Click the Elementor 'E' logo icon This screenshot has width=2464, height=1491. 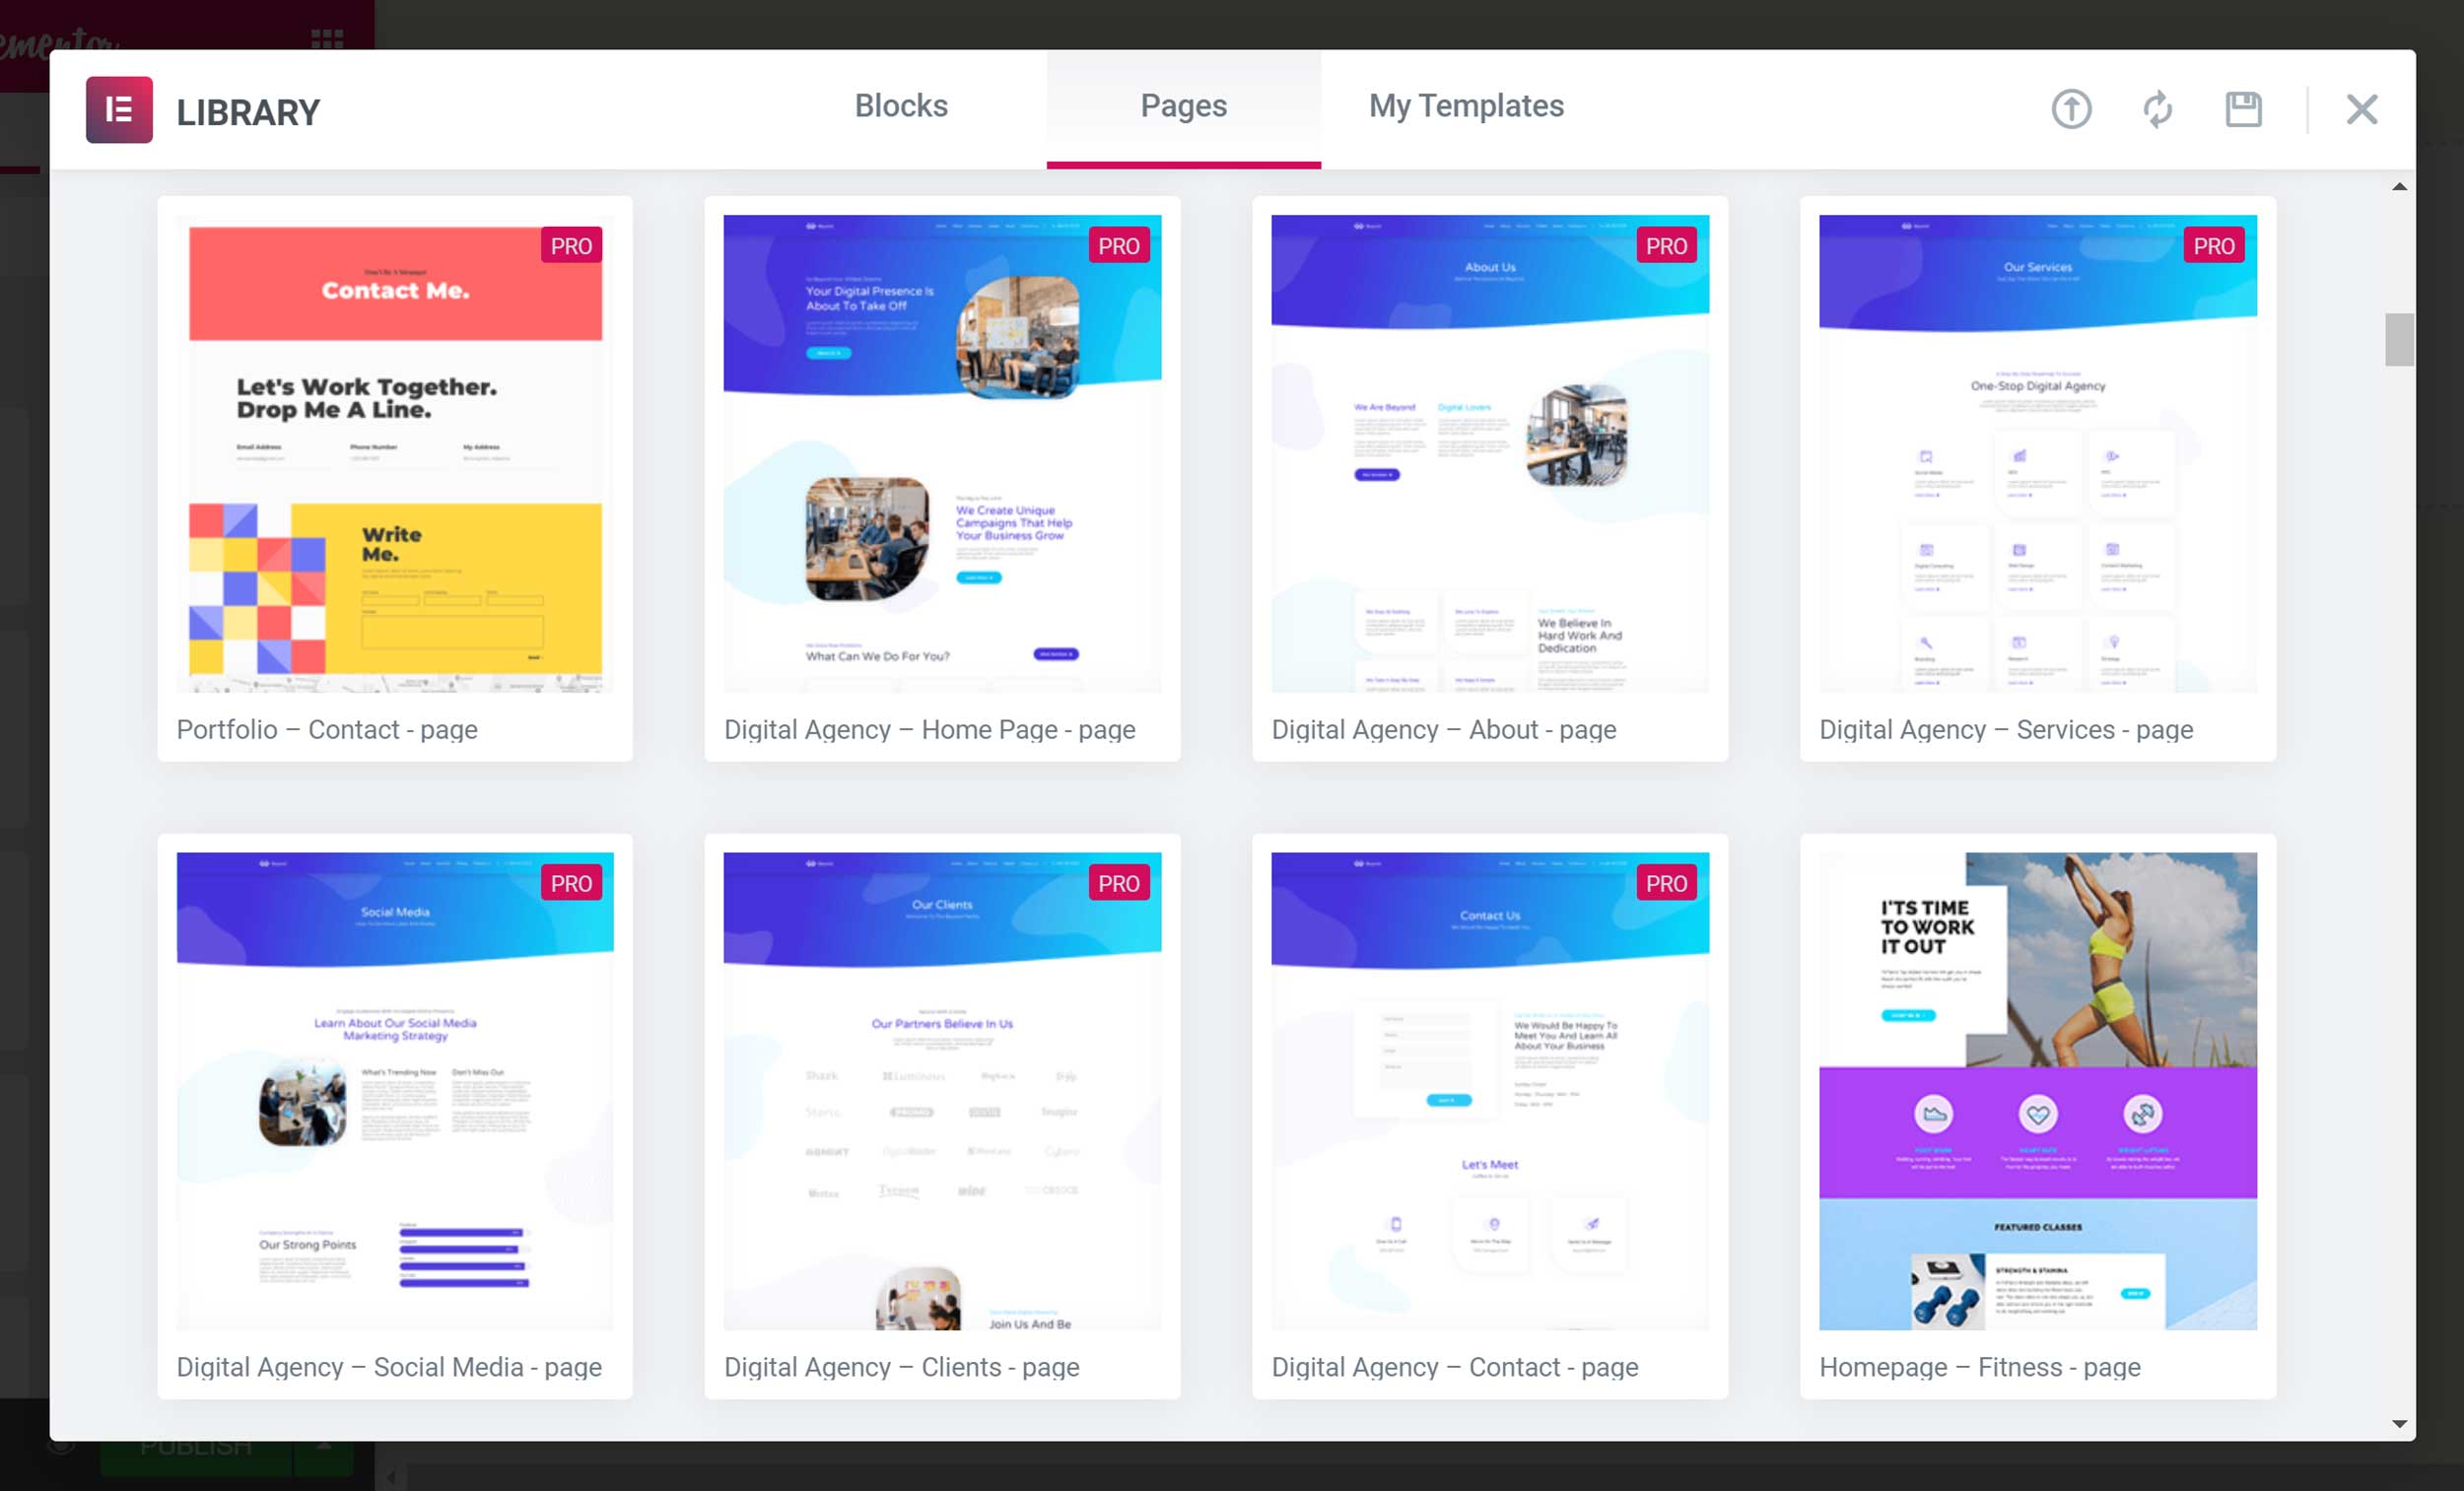(x=119, y=109)
